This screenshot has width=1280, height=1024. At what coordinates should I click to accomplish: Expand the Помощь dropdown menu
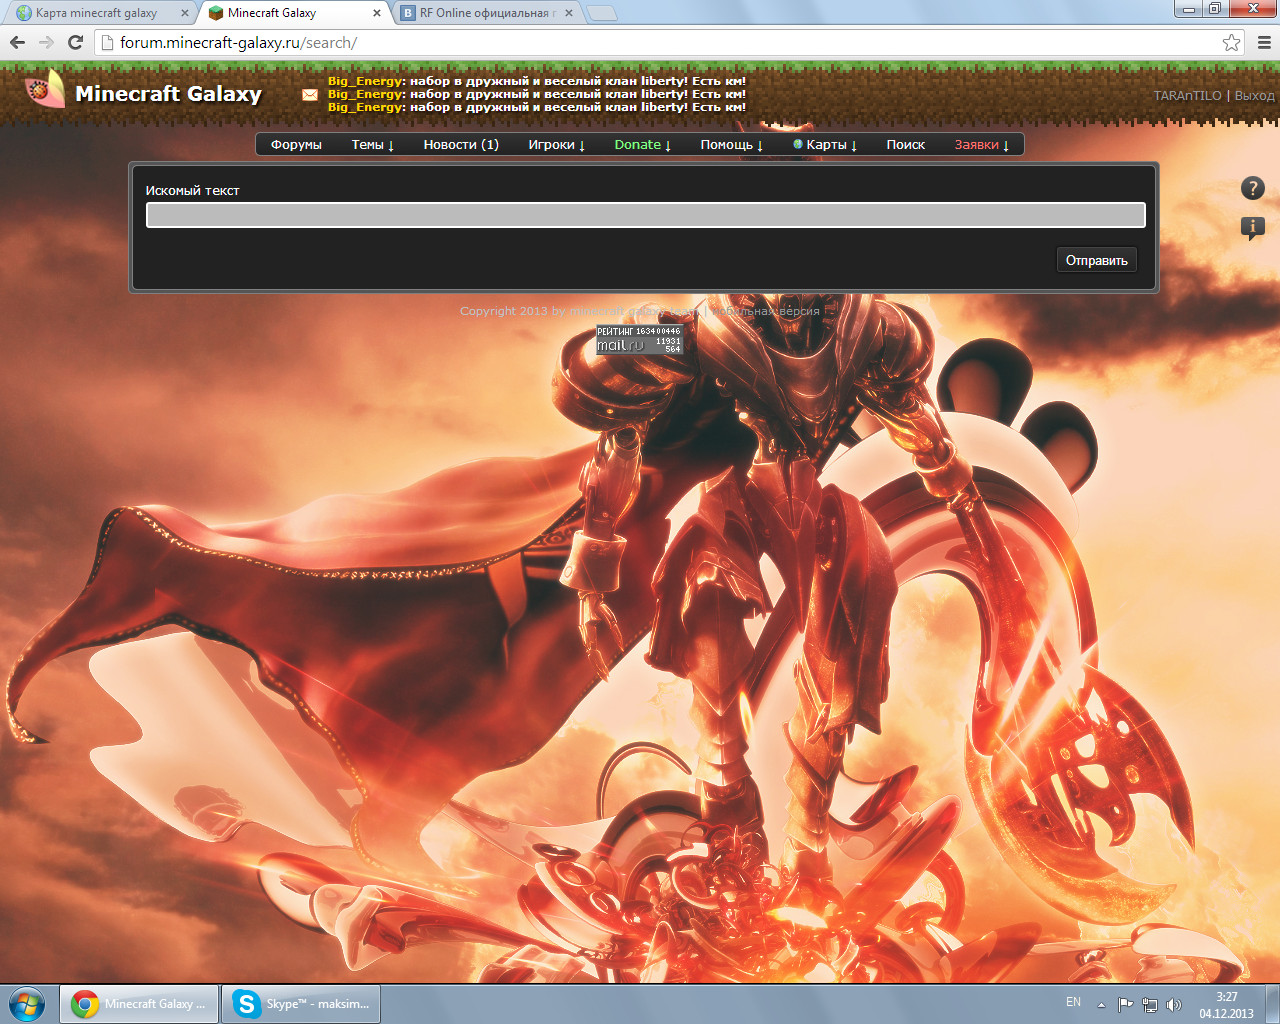click(732, 145)
